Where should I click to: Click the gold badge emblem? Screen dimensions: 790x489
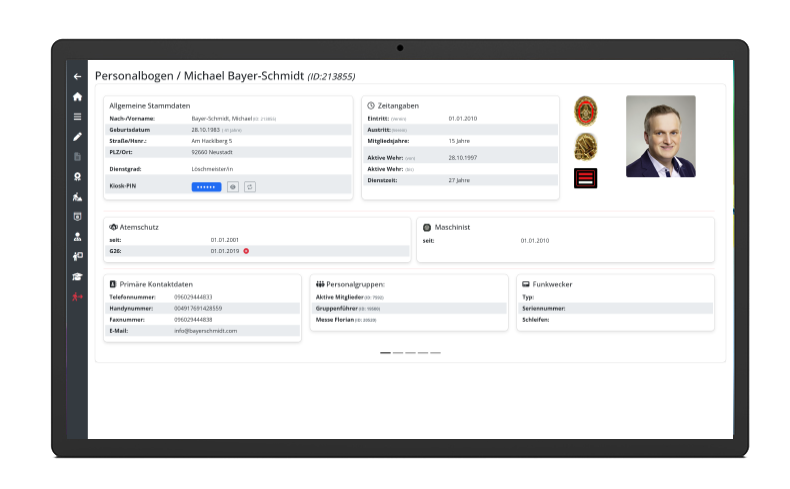(x=586, y=147)
